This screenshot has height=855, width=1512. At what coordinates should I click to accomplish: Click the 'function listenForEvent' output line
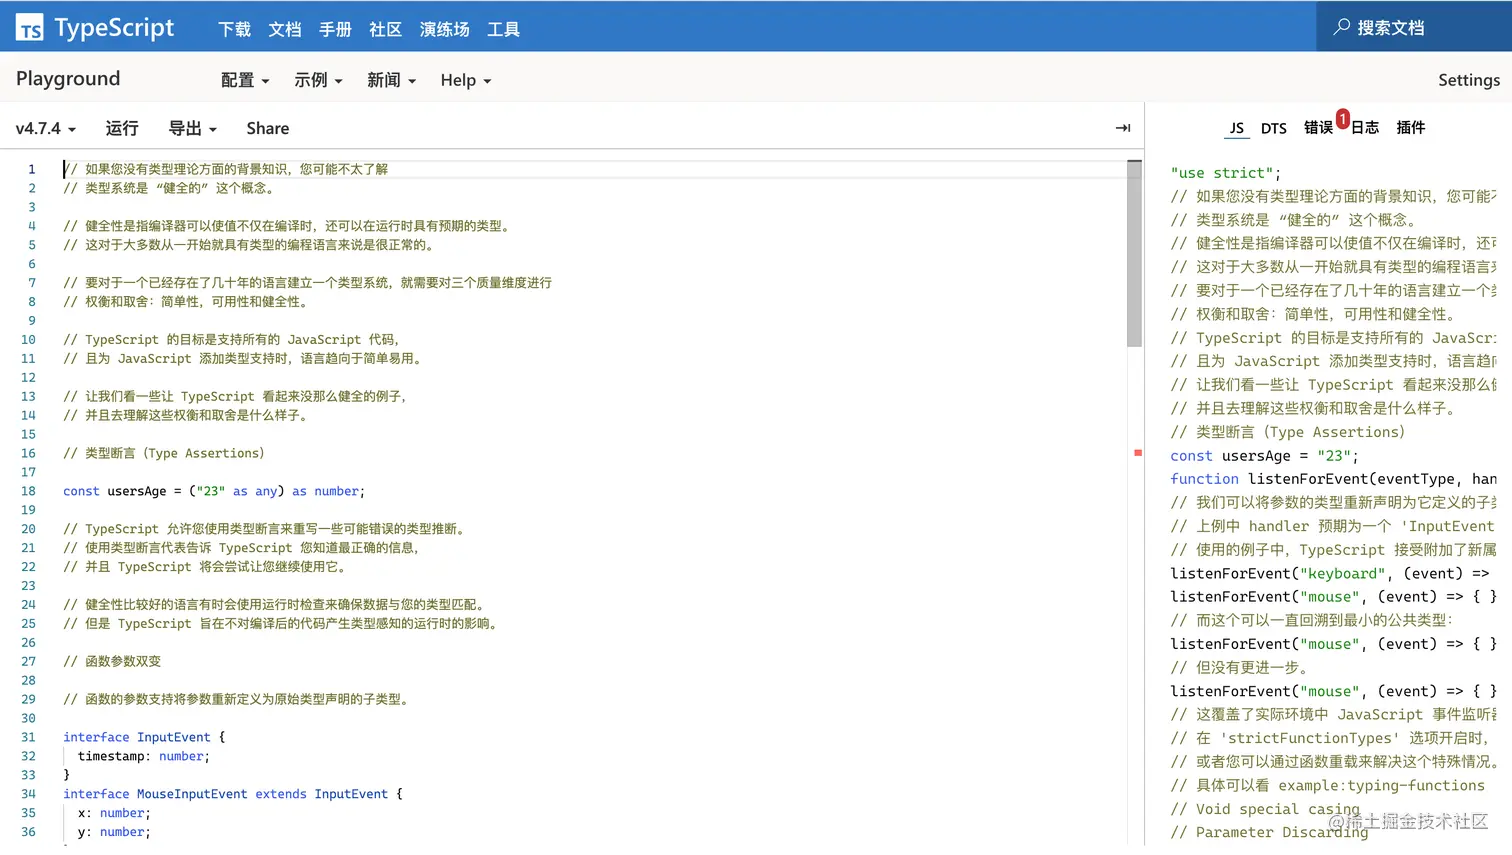coord(1333,479)
